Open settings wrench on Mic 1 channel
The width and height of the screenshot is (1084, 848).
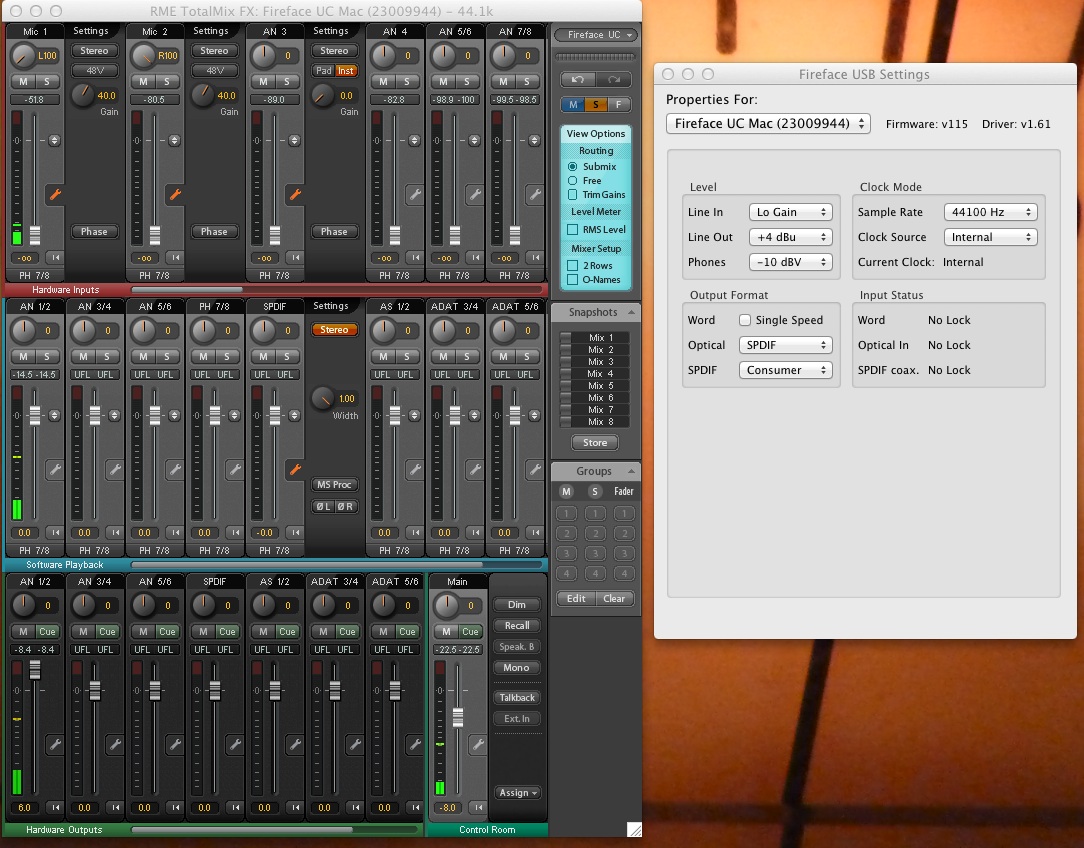(x=55, y=194)
